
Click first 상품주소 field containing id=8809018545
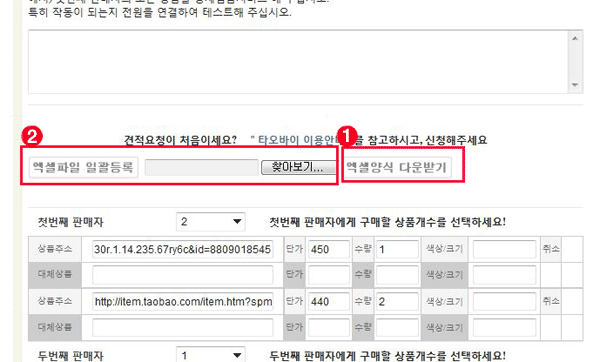(183, 249)
